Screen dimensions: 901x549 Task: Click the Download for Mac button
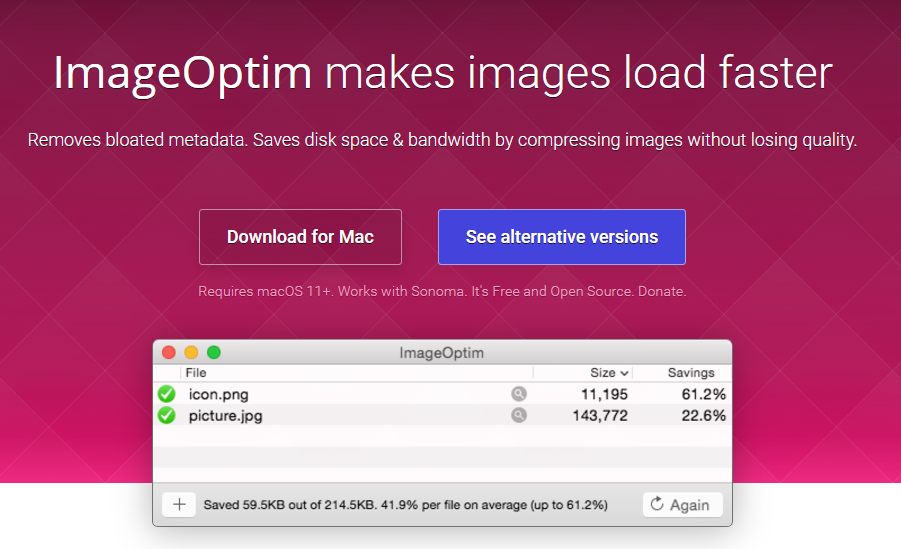coord(300,237)
